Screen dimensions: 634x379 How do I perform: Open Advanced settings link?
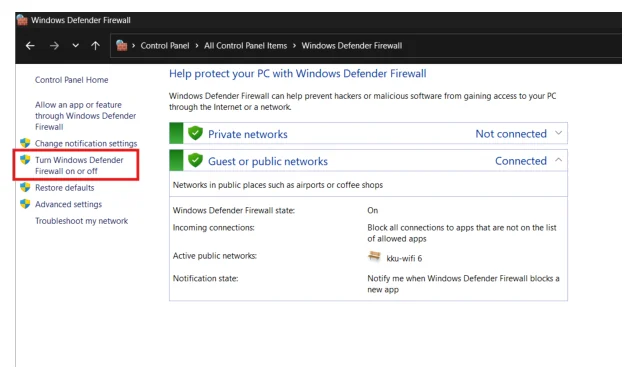click(68, 204)
